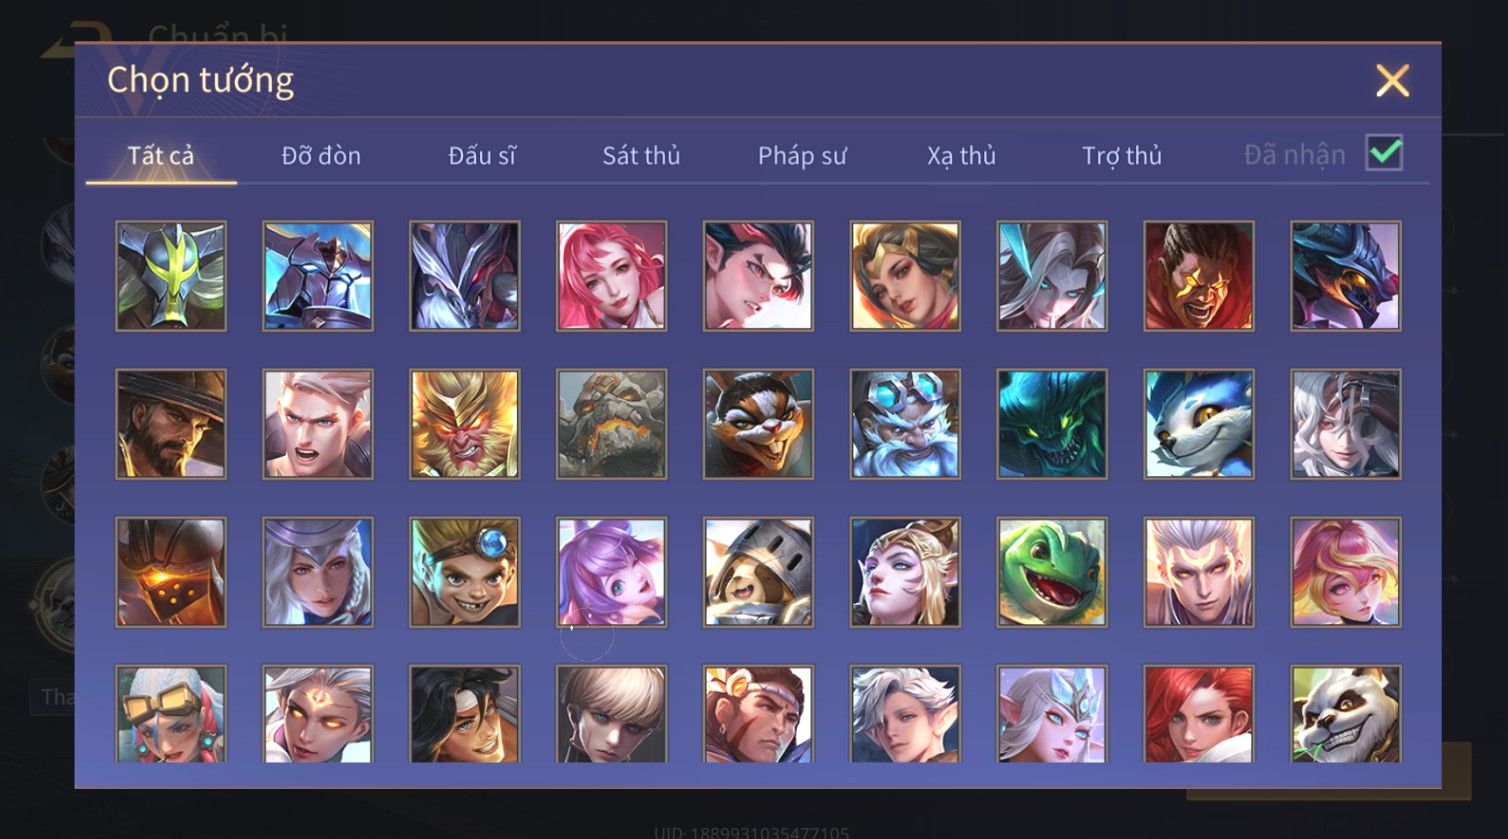Switch to the Đỡ đòn tab
This screenshot has height=839, width=1508.
point(321,156)
